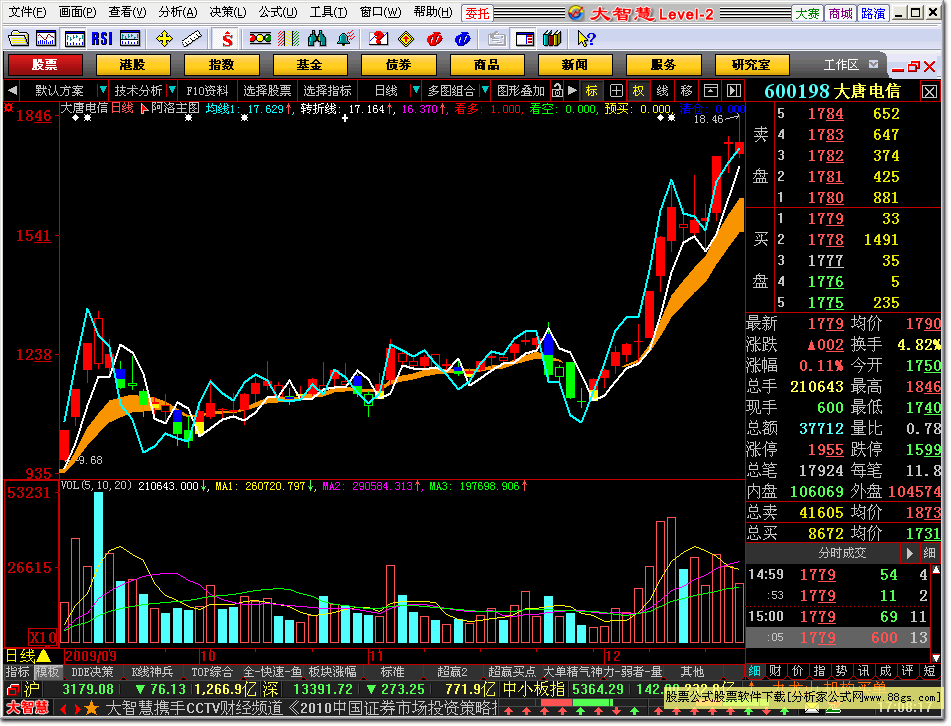
Task: Click the K-line chart toolbar icon
Action: [x=75, y=39]
